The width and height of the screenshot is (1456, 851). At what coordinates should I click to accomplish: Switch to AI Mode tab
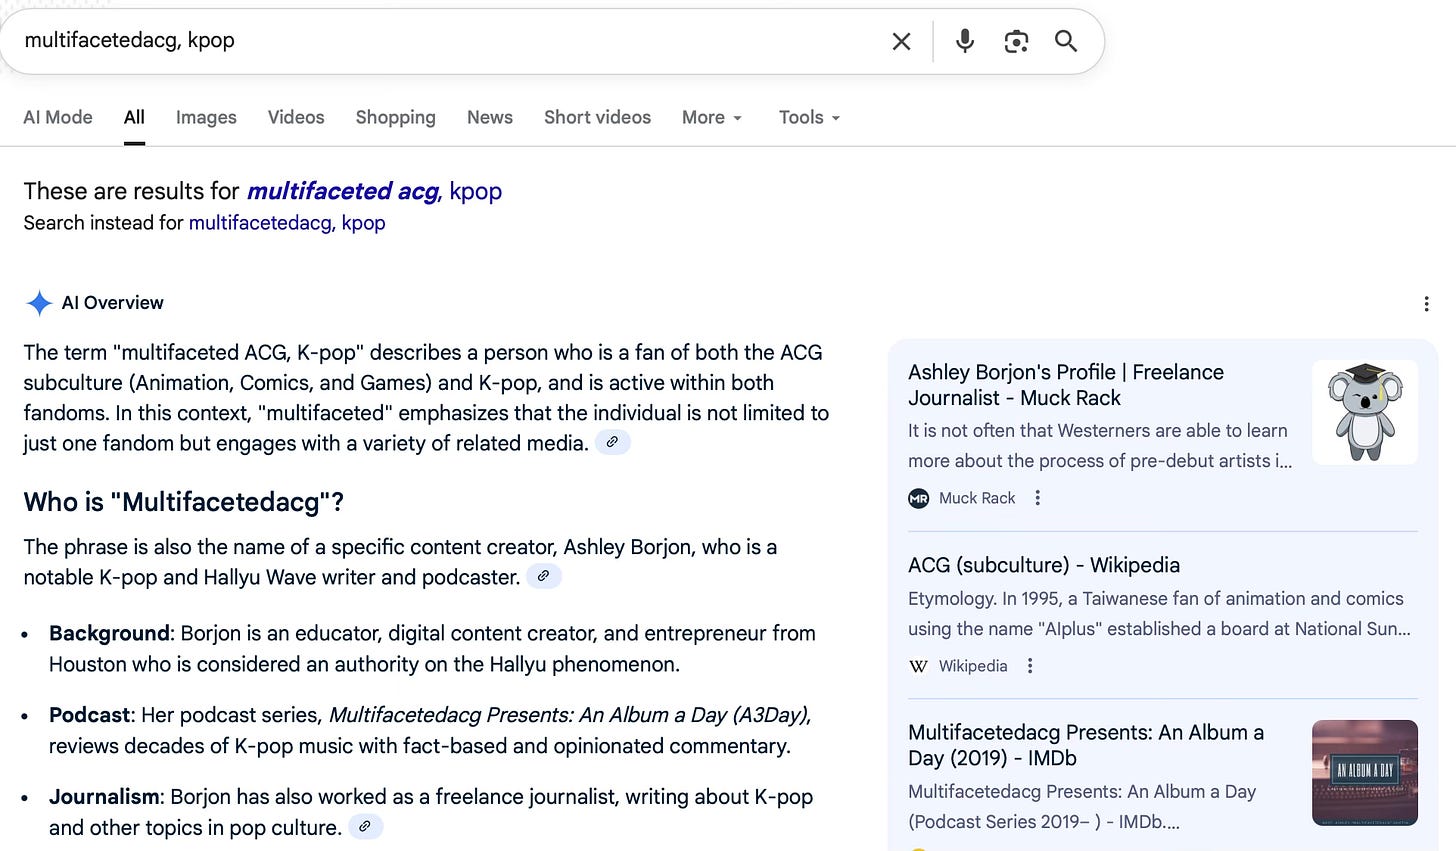click(x=58, y=117)
